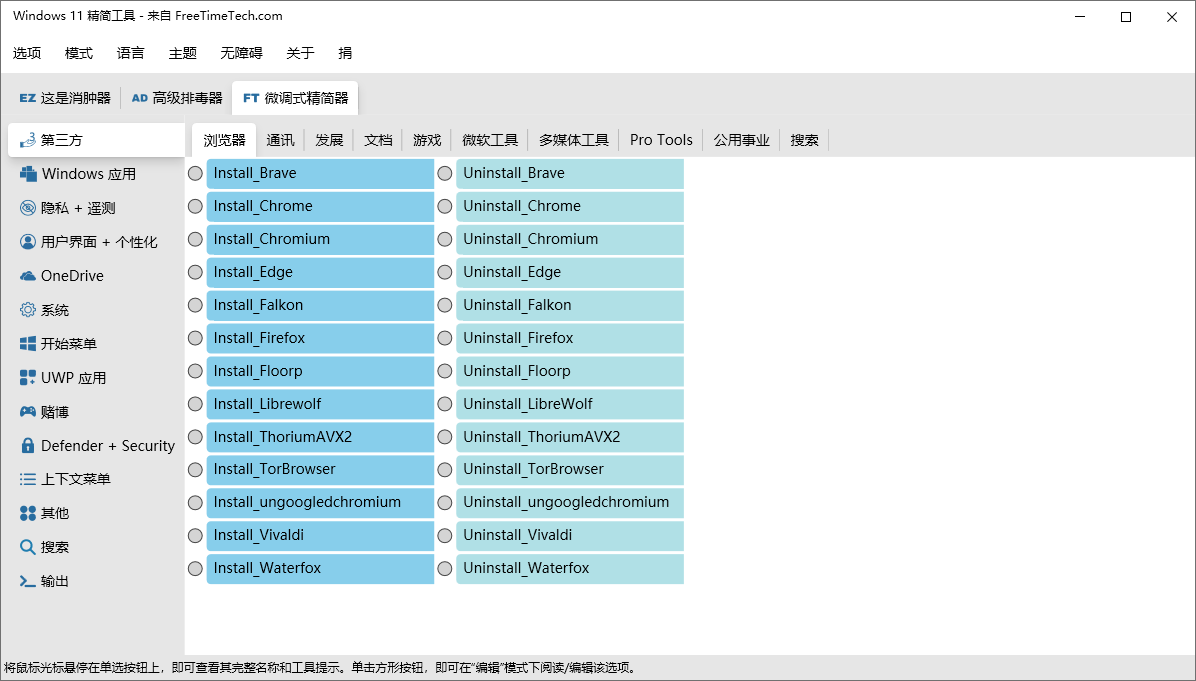
Task: Click the UWP 应用 tiles icon
Action: pyautogui.click(x=28, y=377)
